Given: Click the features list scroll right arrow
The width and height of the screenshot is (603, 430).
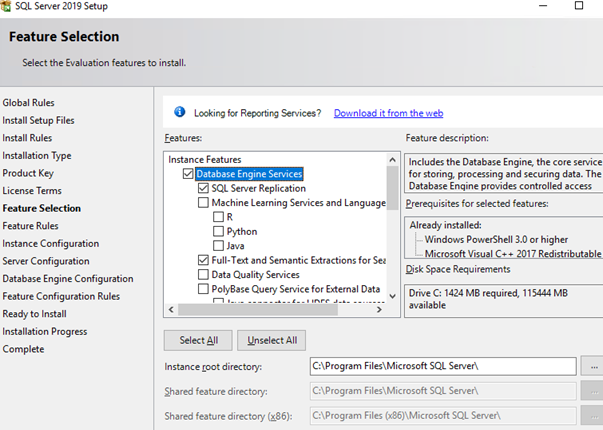Looking at the screenshot, I should point(379,310).
